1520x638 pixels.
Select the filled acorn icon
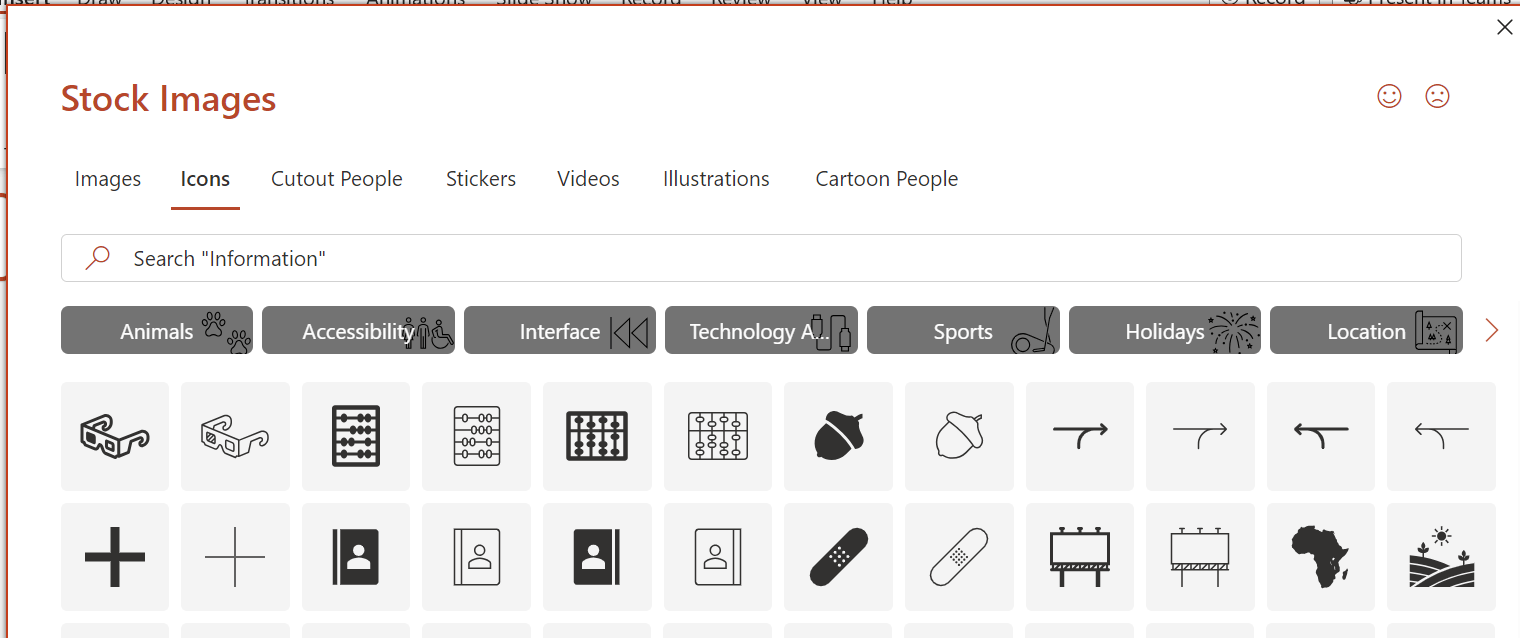point(838,436)
